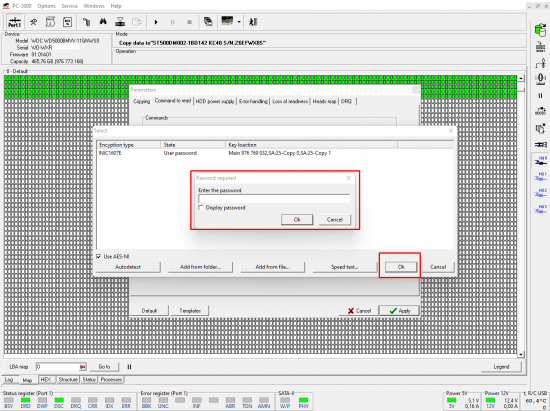Expand the dropdown arrow next to board icon

[239, 22]
